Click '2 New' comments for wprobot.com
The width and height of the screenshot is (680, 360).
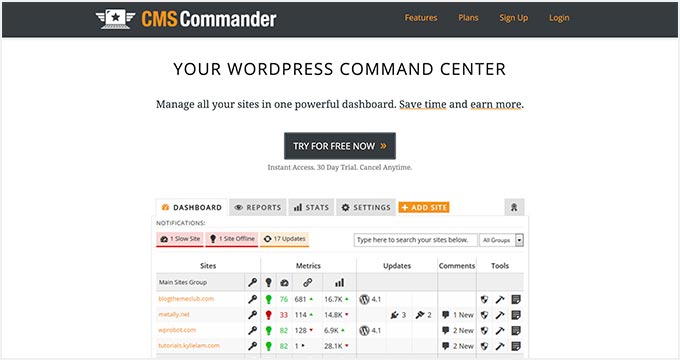463,331
